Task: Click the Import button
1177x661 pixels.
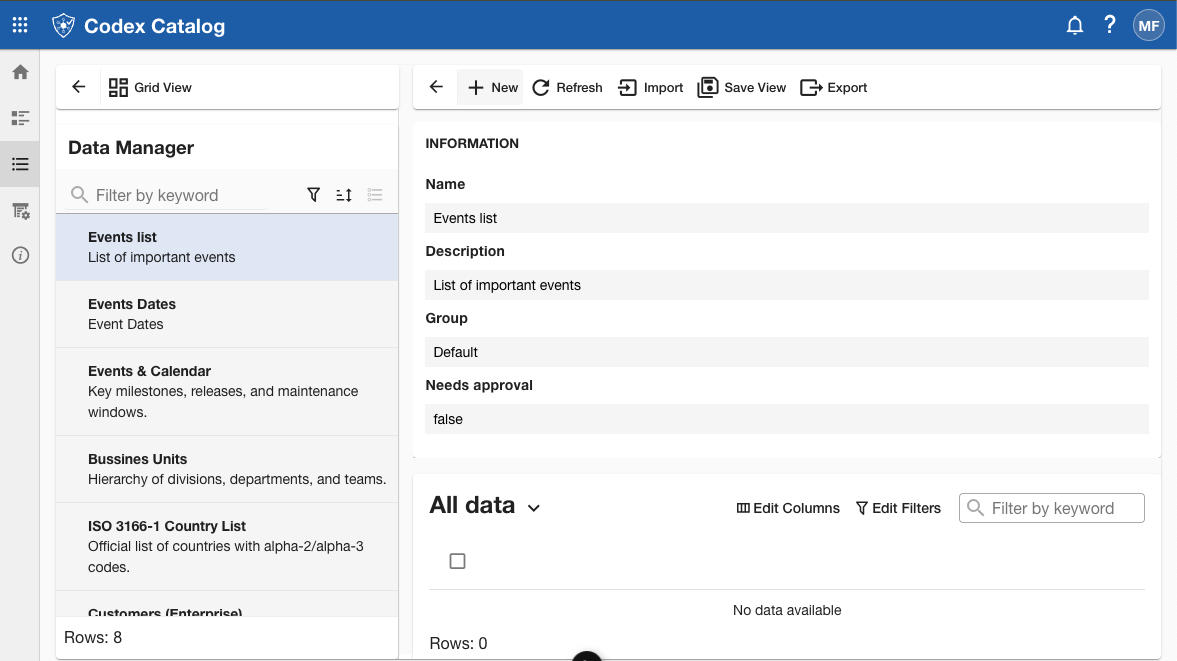Action: point(650,88)
